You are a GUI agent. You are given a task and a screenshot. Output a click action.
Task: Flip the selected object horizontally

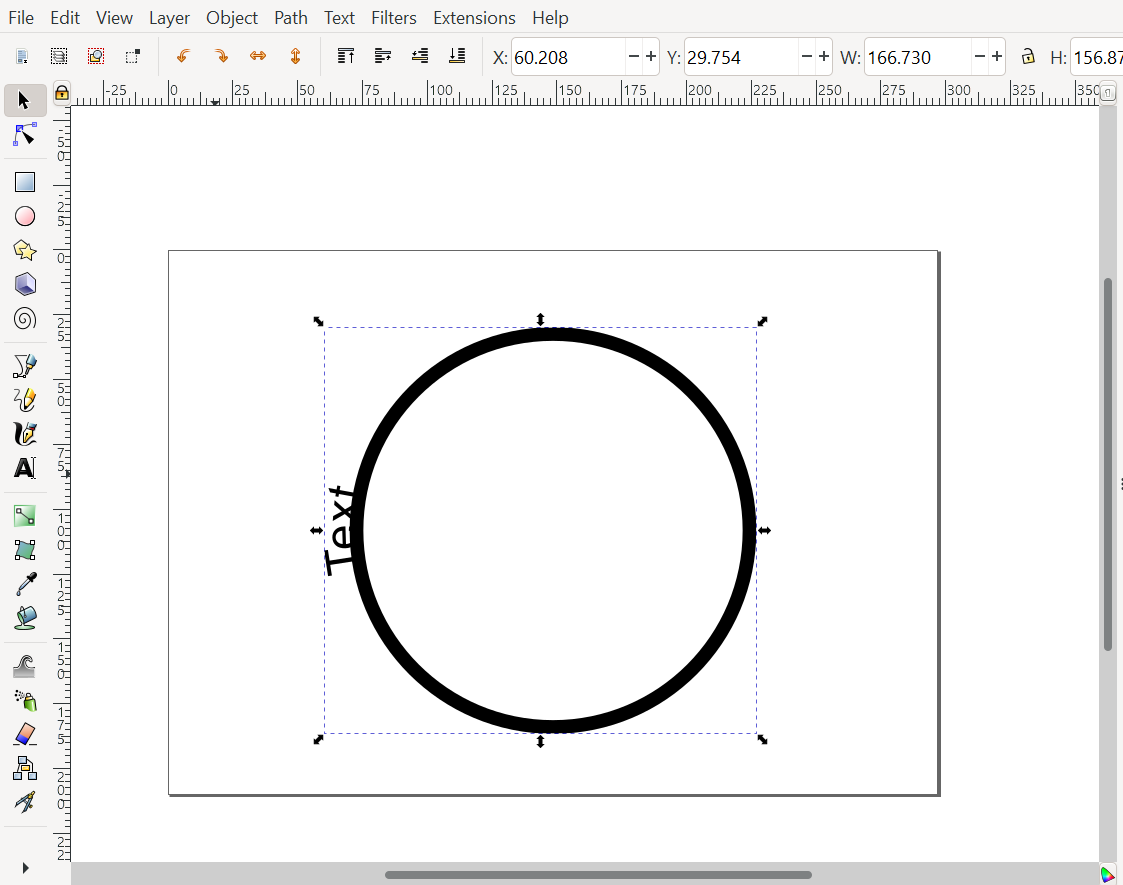pyautogui.click(x=258, y=57)
